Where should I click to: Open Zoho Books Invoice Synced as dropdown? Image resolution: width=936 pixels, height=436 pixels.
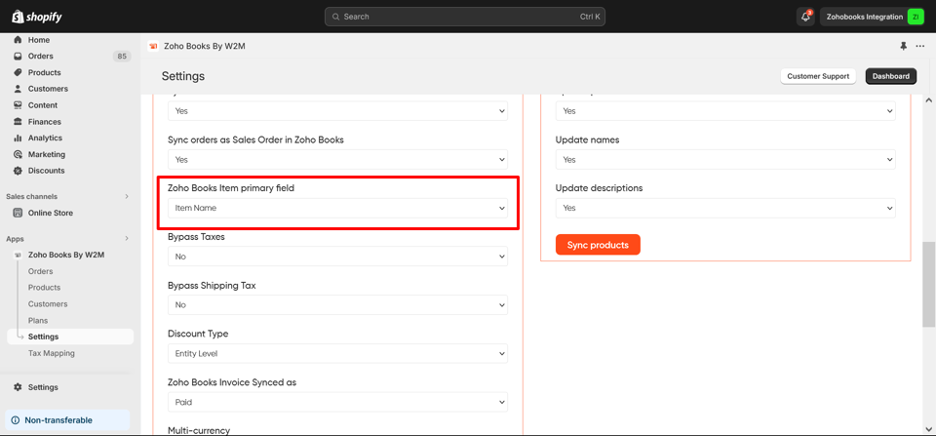[x=337, y=402]
